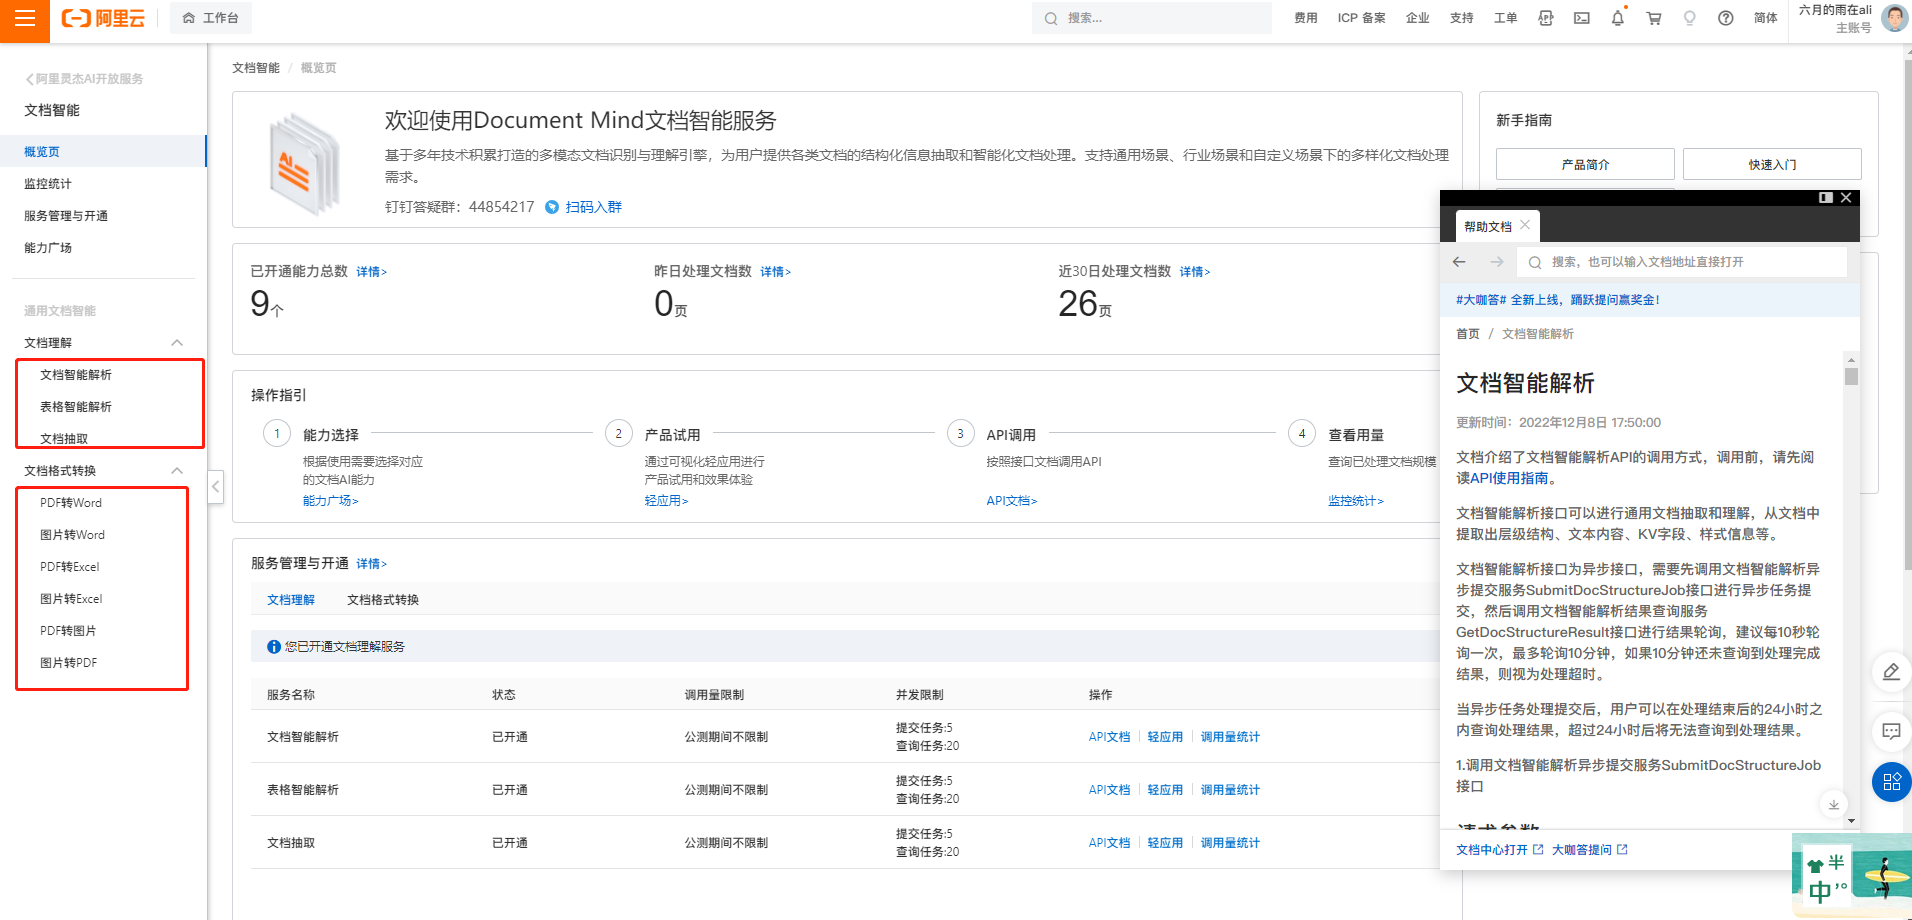
Task: Open 详情 next to 已开通能力总数
Action: tap(371, 272)
